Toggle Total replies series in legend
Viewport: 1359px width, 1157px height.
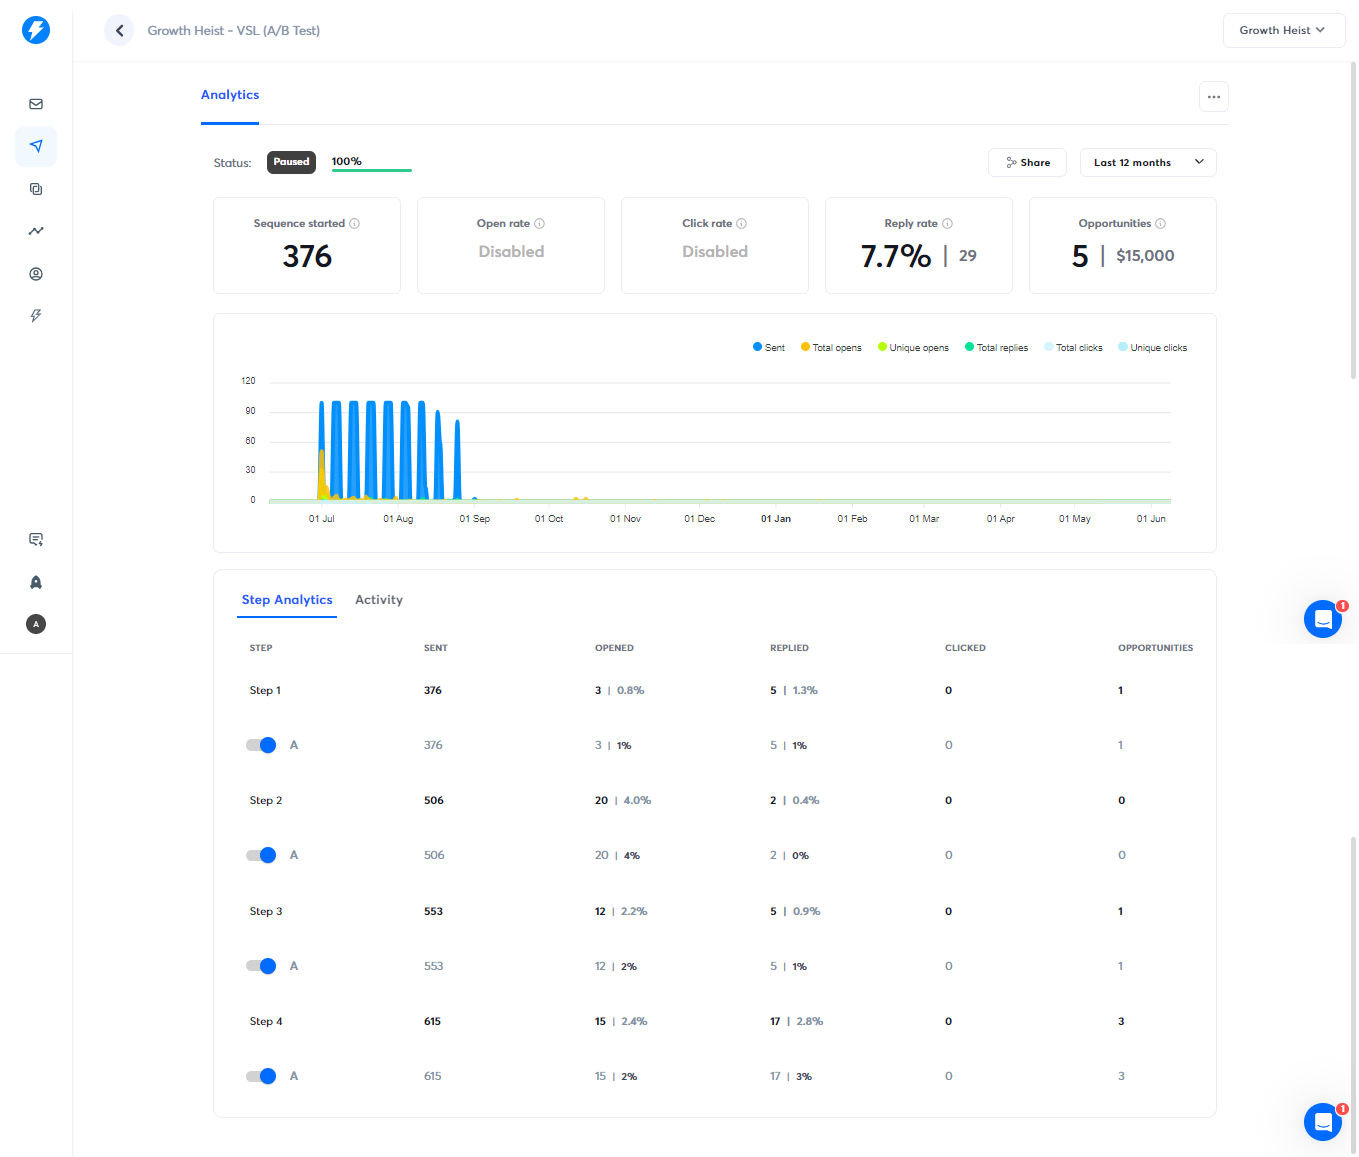click(996, 348)
